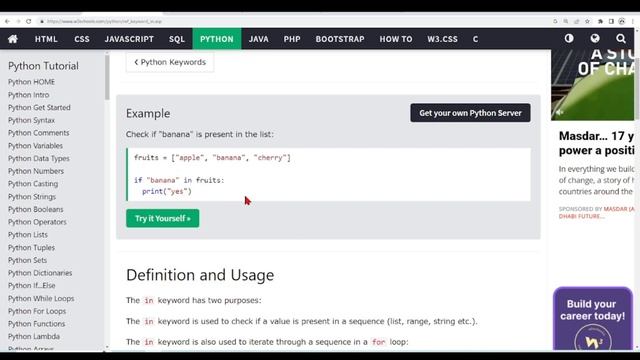Open Python Functions link
Viewport: 640px width, 360px height.
tap(37, 324)
